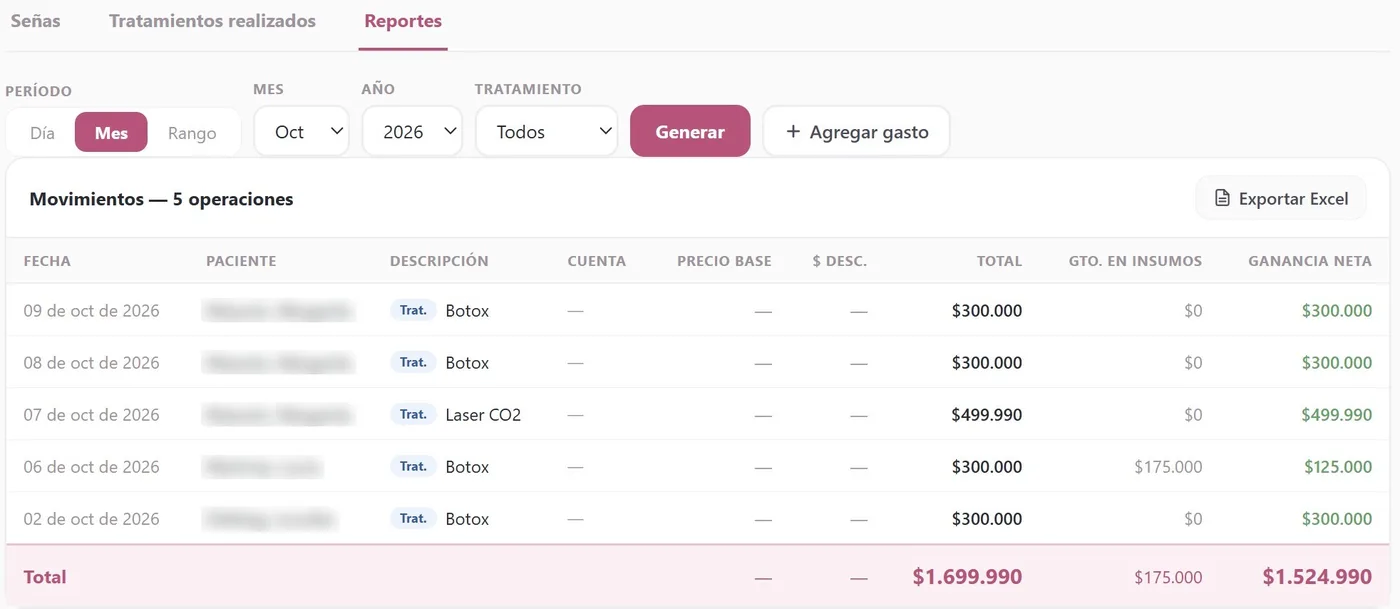Viewport: 1400px width, 609px height.
Task: Click the document icon in Exportar Excel
Action: coord(1222,198)
